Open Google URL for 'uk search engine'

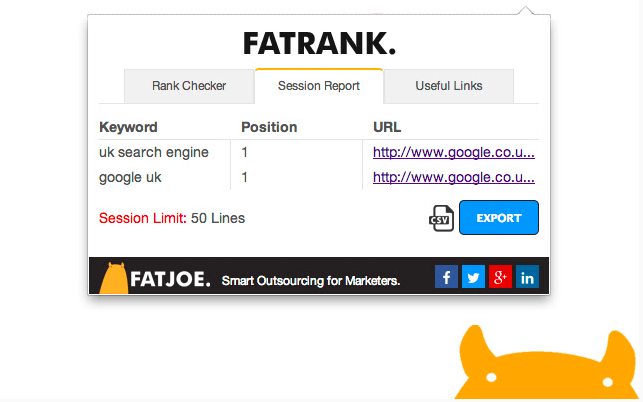454,153
